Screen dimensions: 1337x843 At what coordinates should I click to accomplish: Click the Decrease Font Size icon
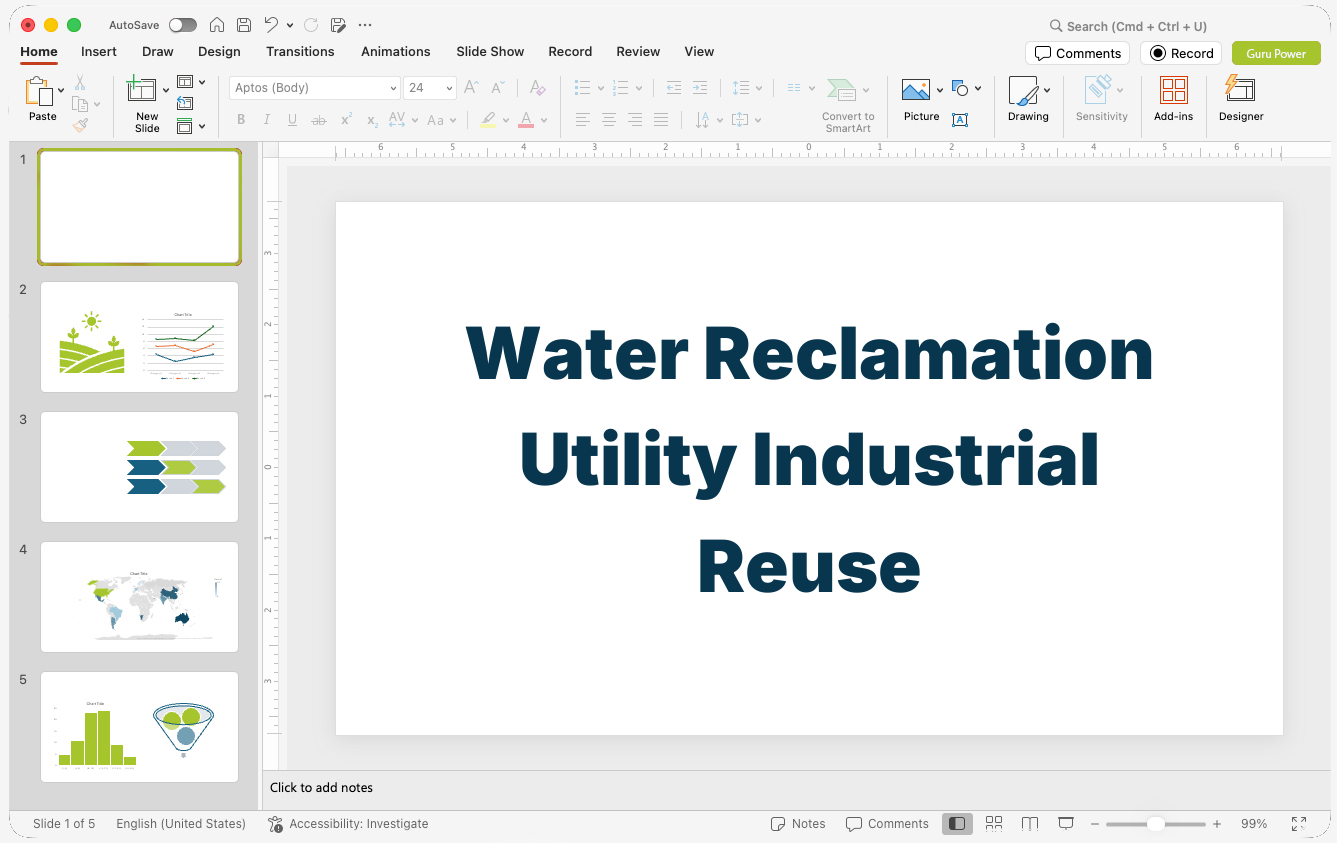pos(497,88)
